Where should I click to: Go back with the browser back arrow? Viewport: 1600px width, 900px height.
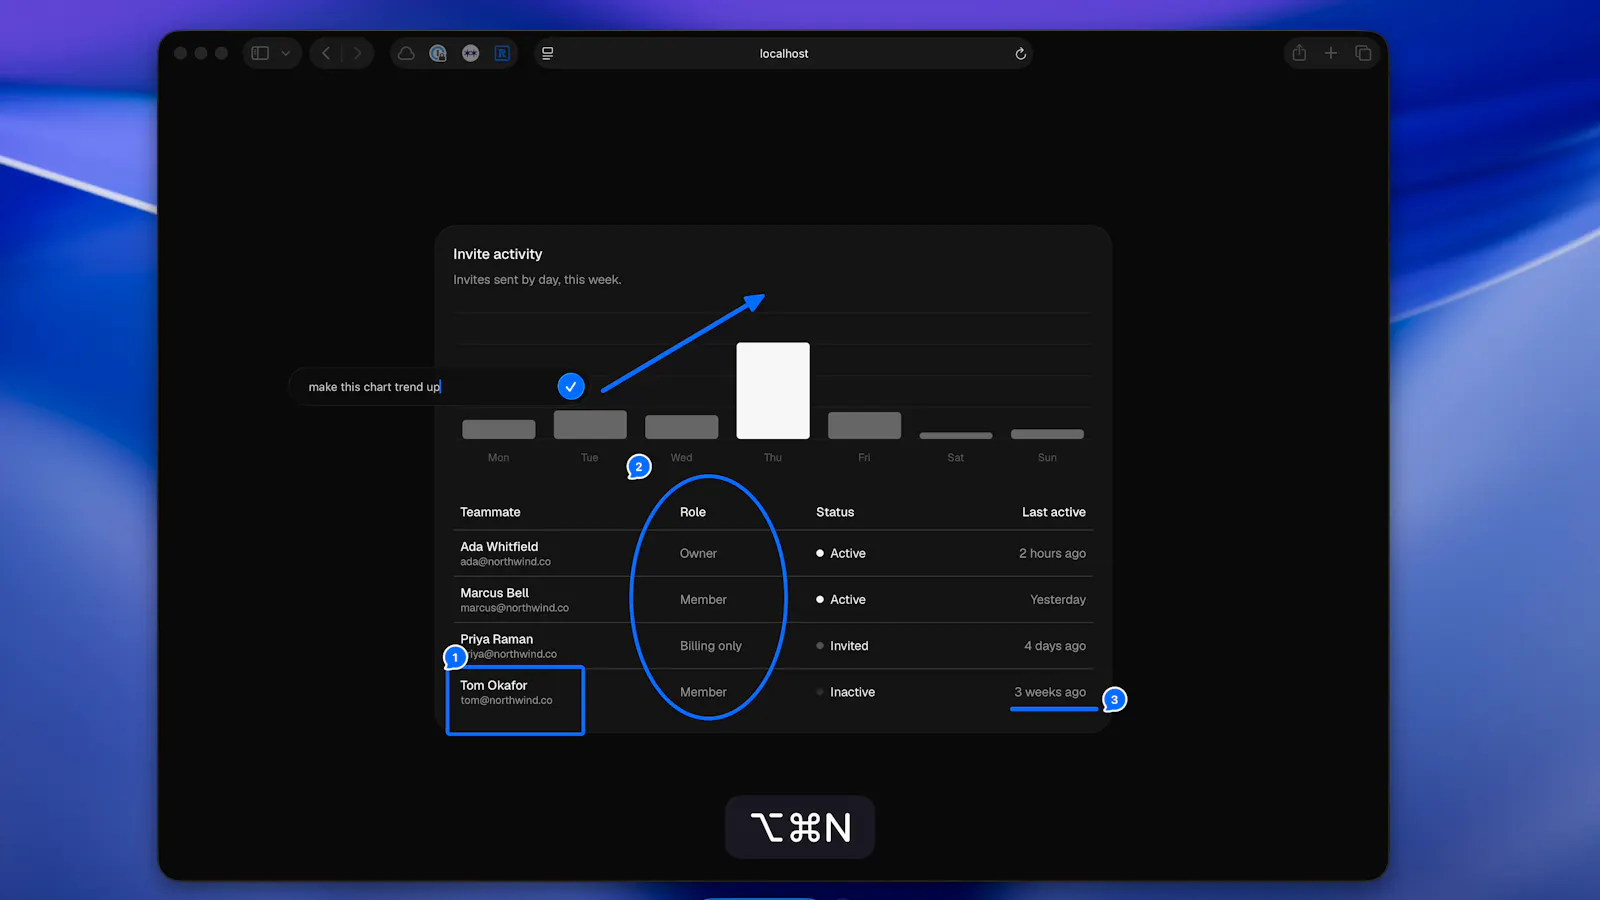coord(326,53)
